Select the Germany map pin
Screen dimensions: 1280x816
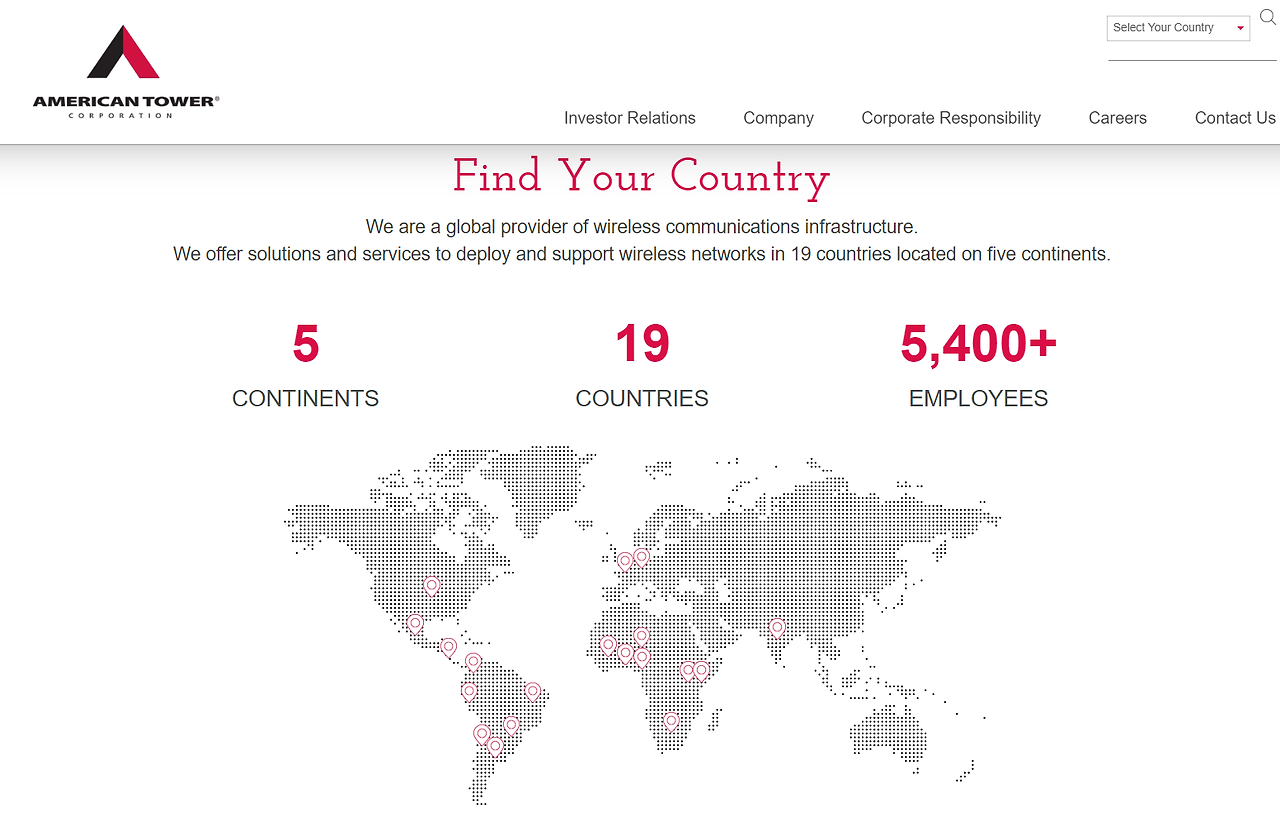pos(641,557)
